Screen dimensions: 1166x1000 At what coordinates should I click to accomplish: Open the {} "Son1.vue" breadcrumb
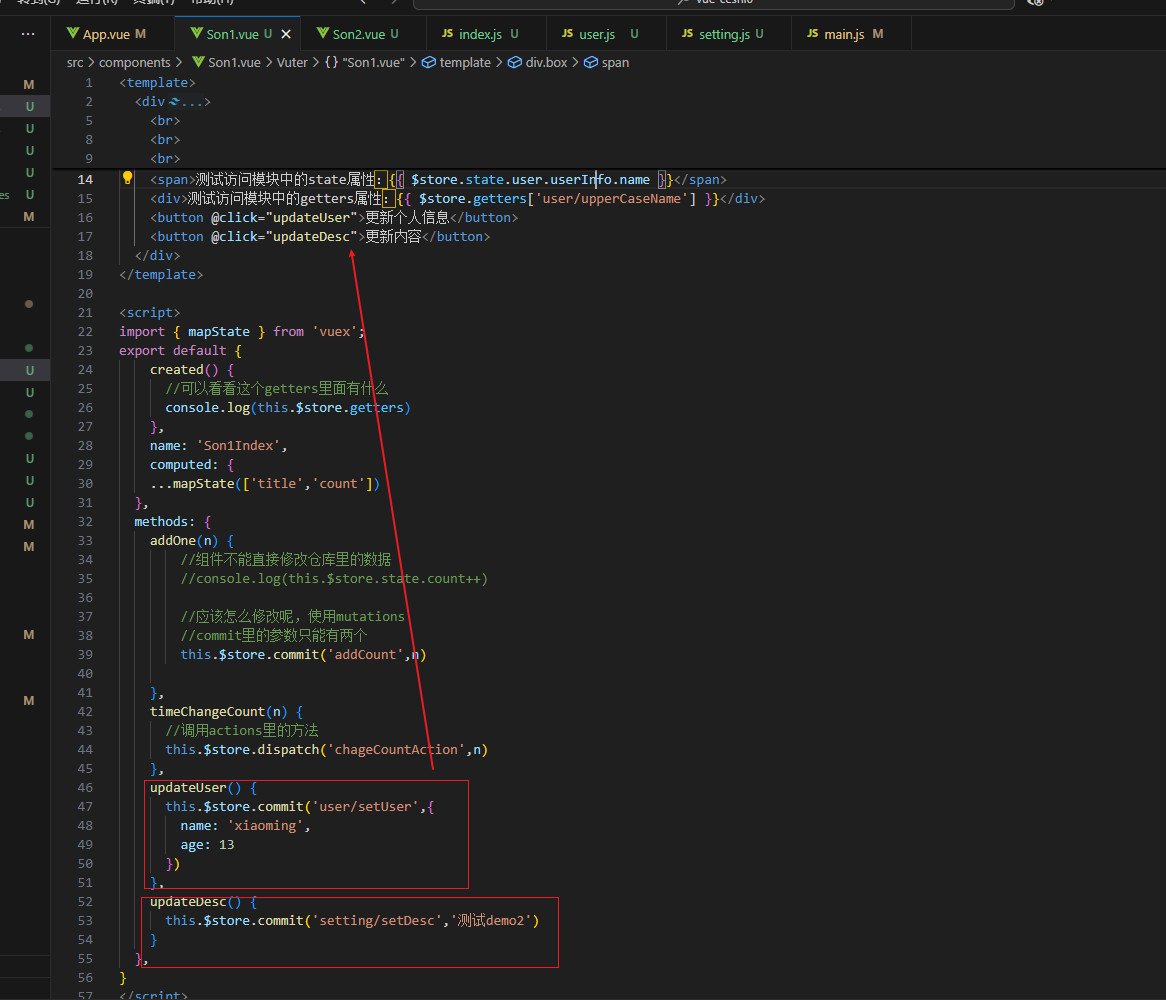(364, 62)
